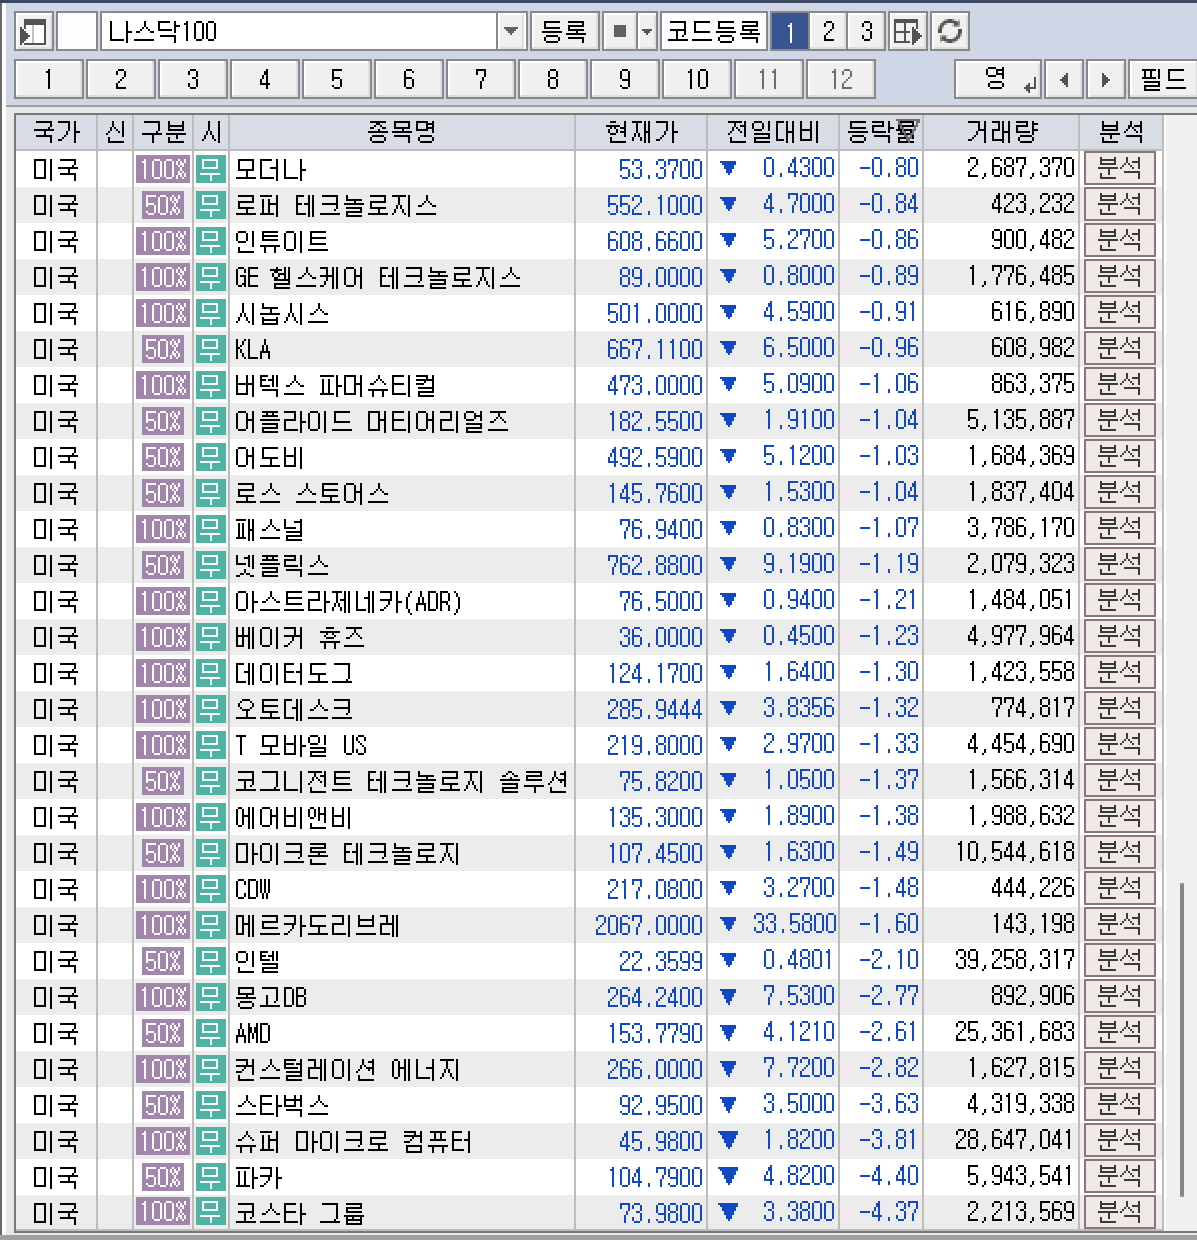Screen dimensions: 1197x1240
Task: Select view preset 2 button
Action: 828,32
